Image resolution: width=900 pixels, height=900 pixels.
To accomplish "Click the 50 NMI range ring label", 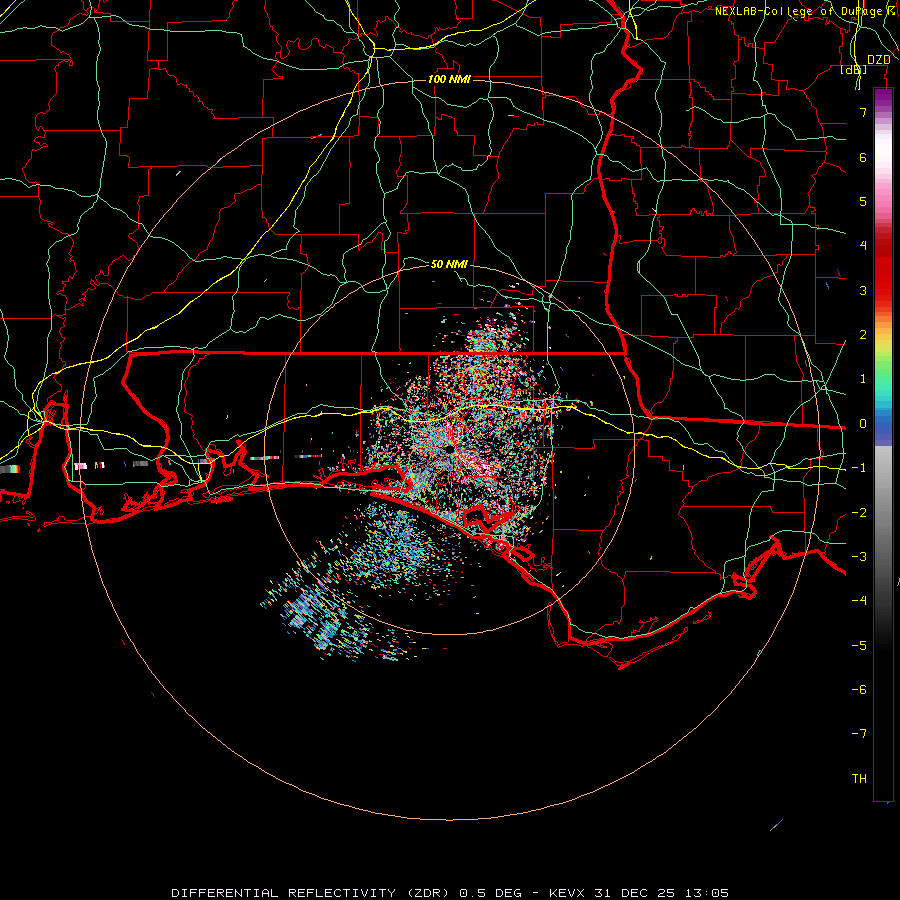I will pyautogui.click(x=449, y=264).
